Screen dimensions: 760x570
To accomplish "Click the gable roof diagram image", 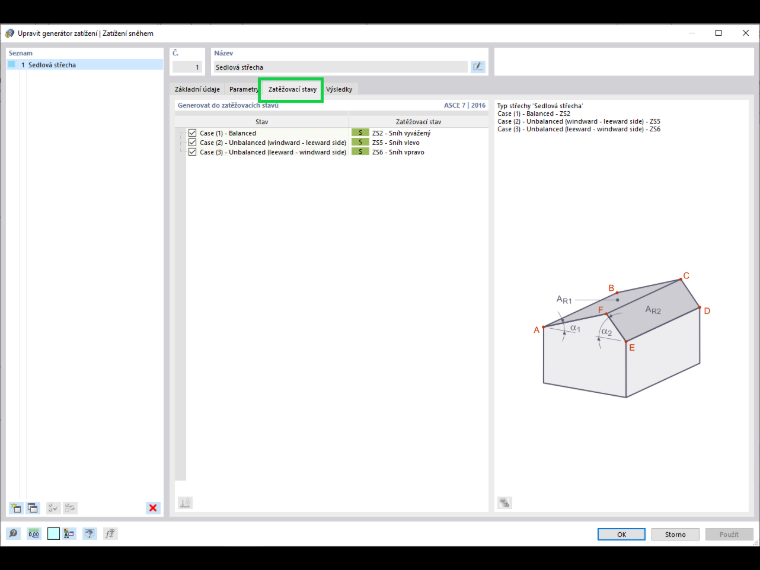I will (622, 336).
